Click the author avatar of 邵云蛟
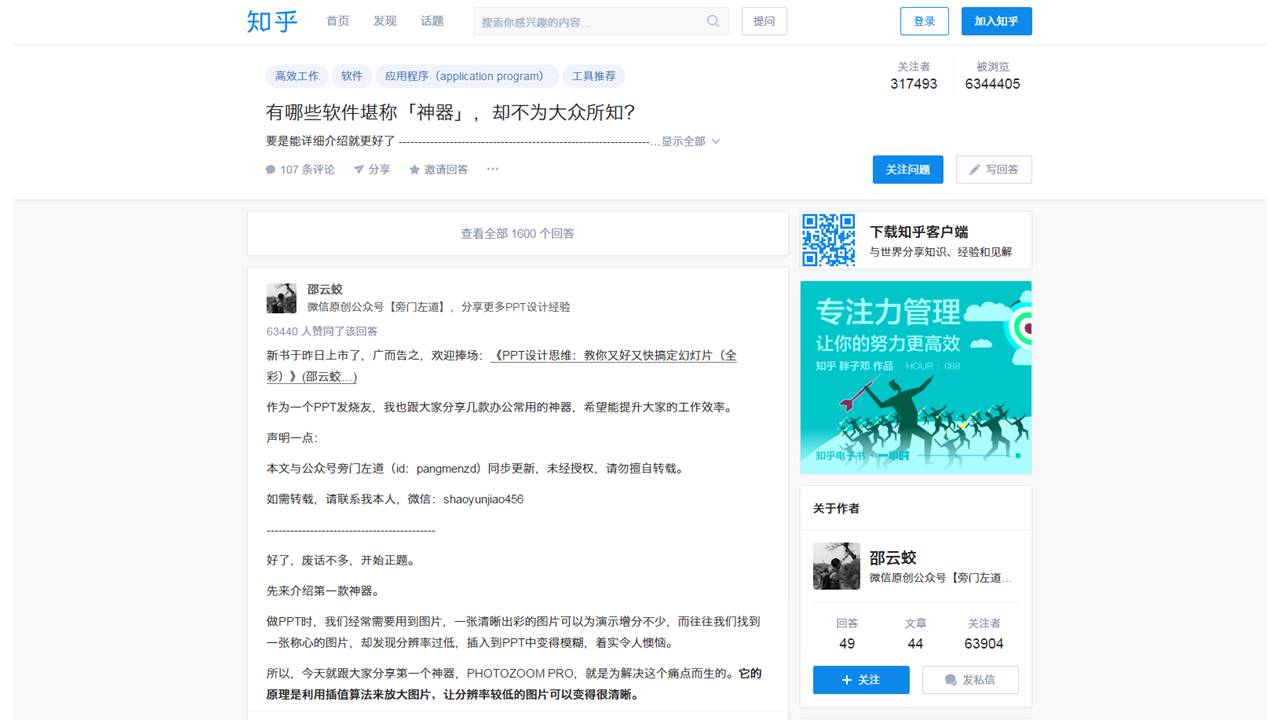 pos(281,297)
